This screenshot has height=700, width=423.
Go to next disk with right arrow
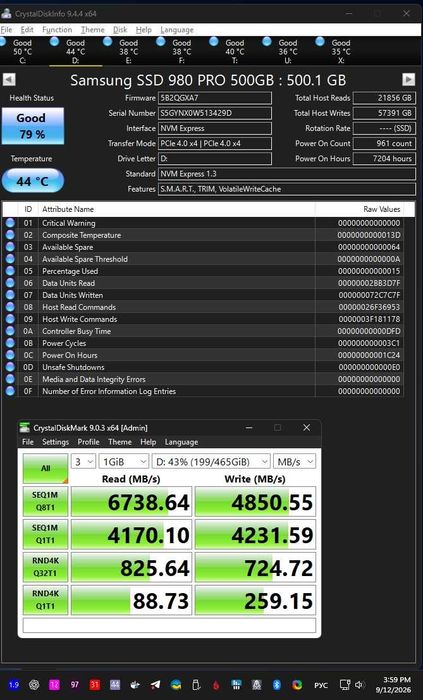408,79
